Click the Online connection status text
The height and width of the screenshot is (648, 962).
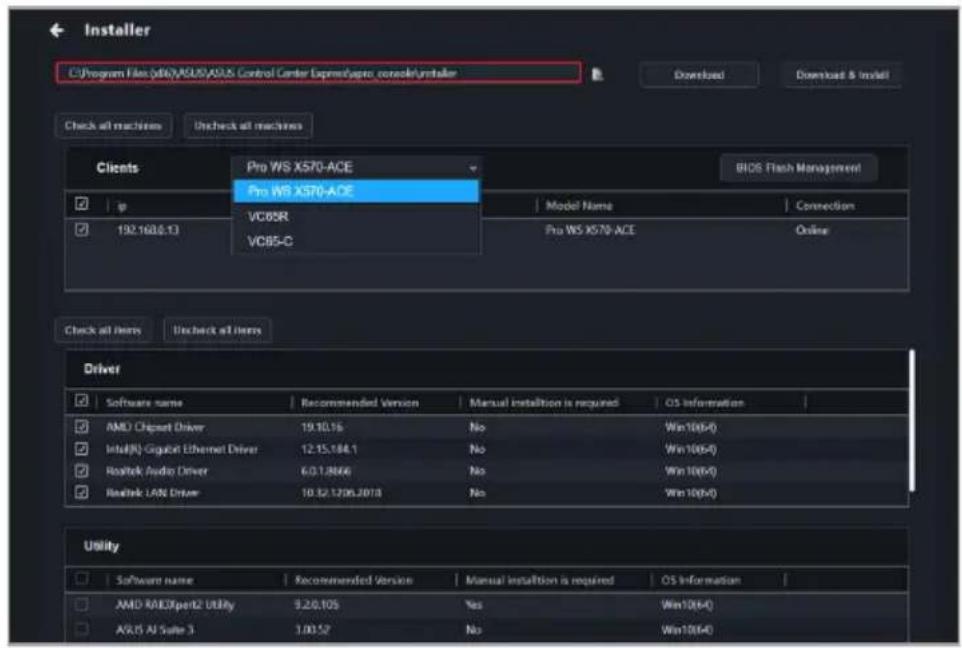pos(812,230)
